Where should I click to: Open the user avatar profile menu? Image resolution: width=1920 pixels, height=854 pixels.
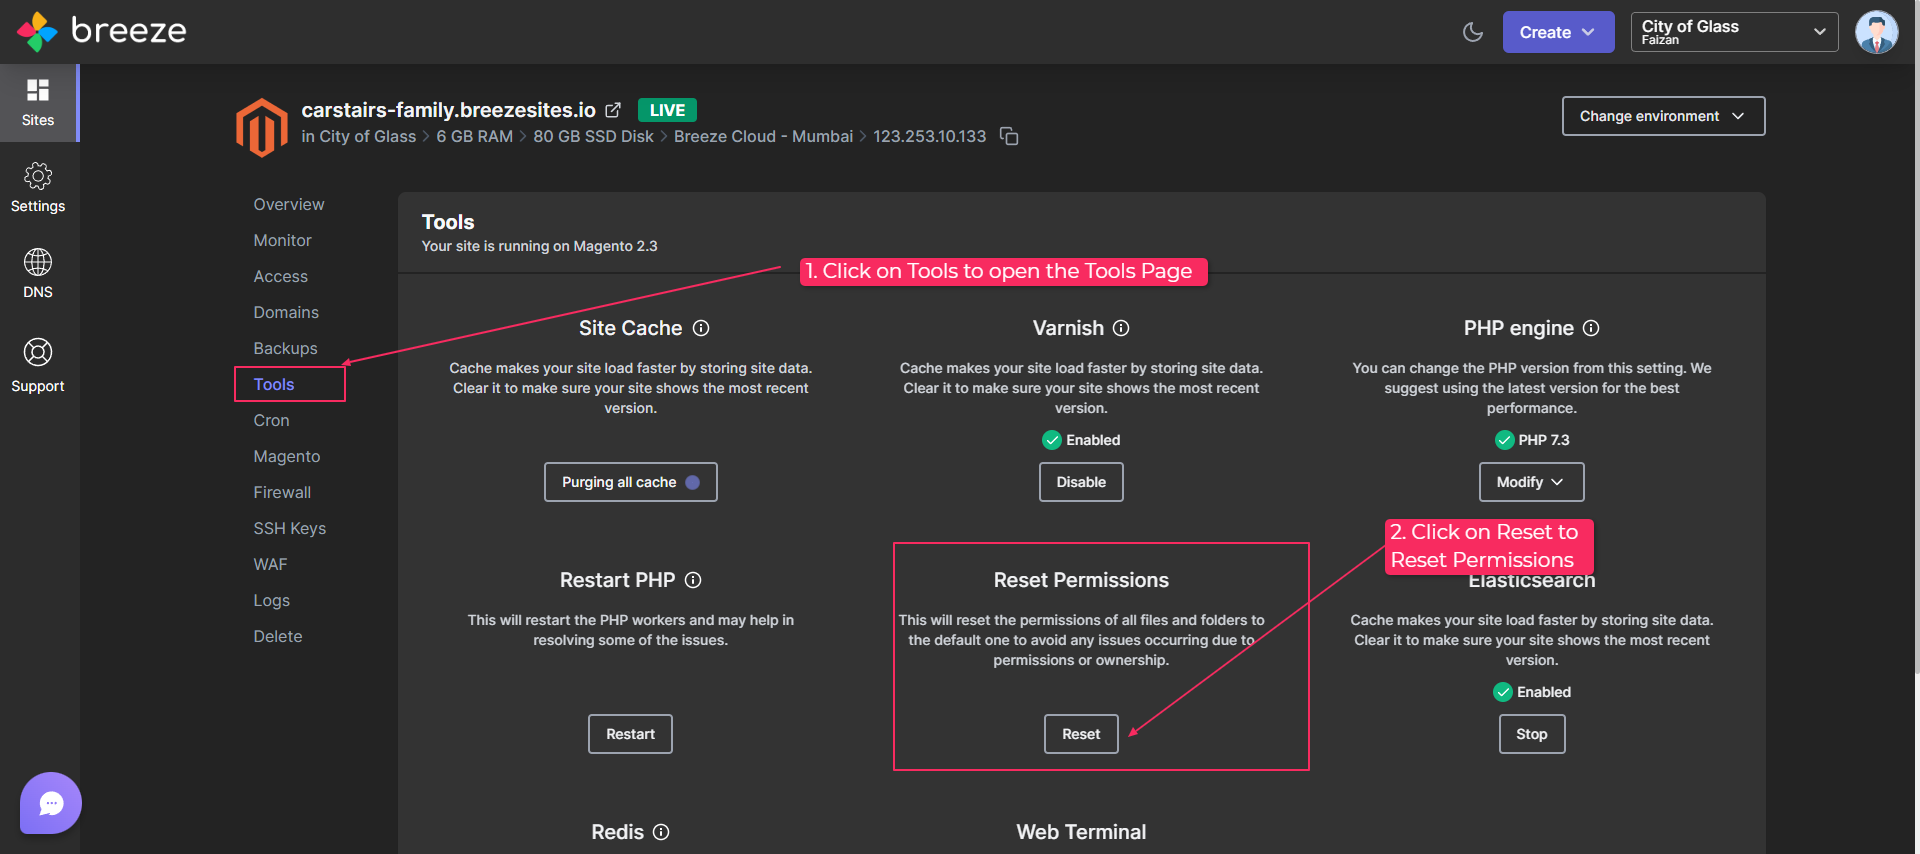(x=1876, y=32)
